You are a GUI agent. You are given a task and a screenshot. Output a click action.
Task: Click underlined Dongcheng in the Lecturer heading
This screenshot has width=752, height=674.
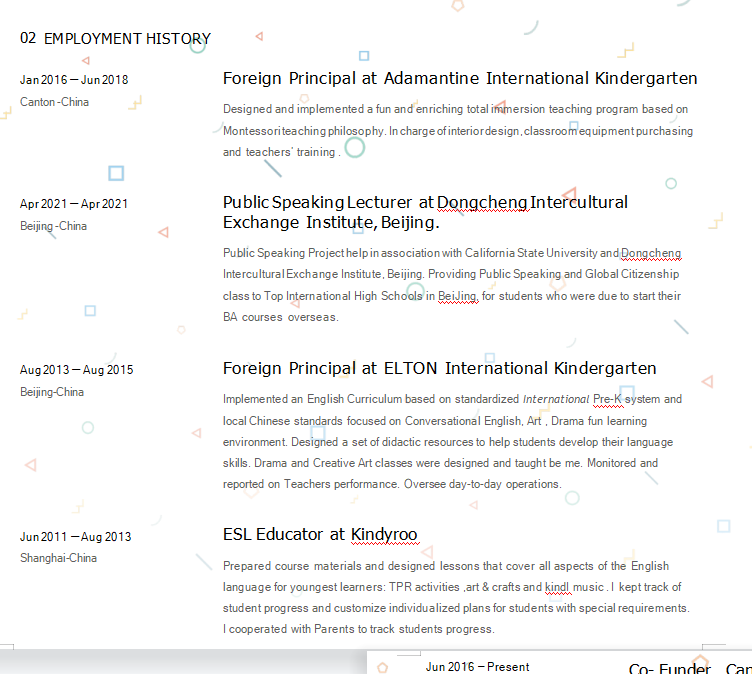click(482, 203)
